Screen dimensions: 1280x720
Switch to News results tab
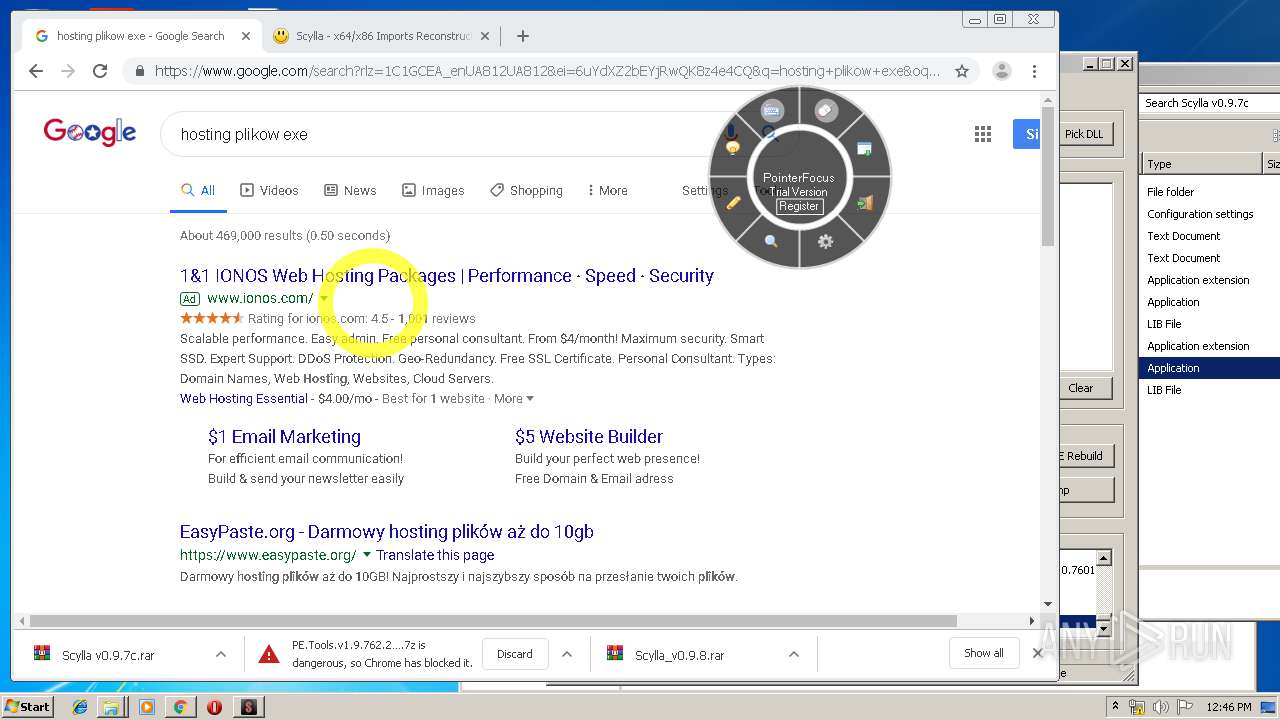pos(350,190)
